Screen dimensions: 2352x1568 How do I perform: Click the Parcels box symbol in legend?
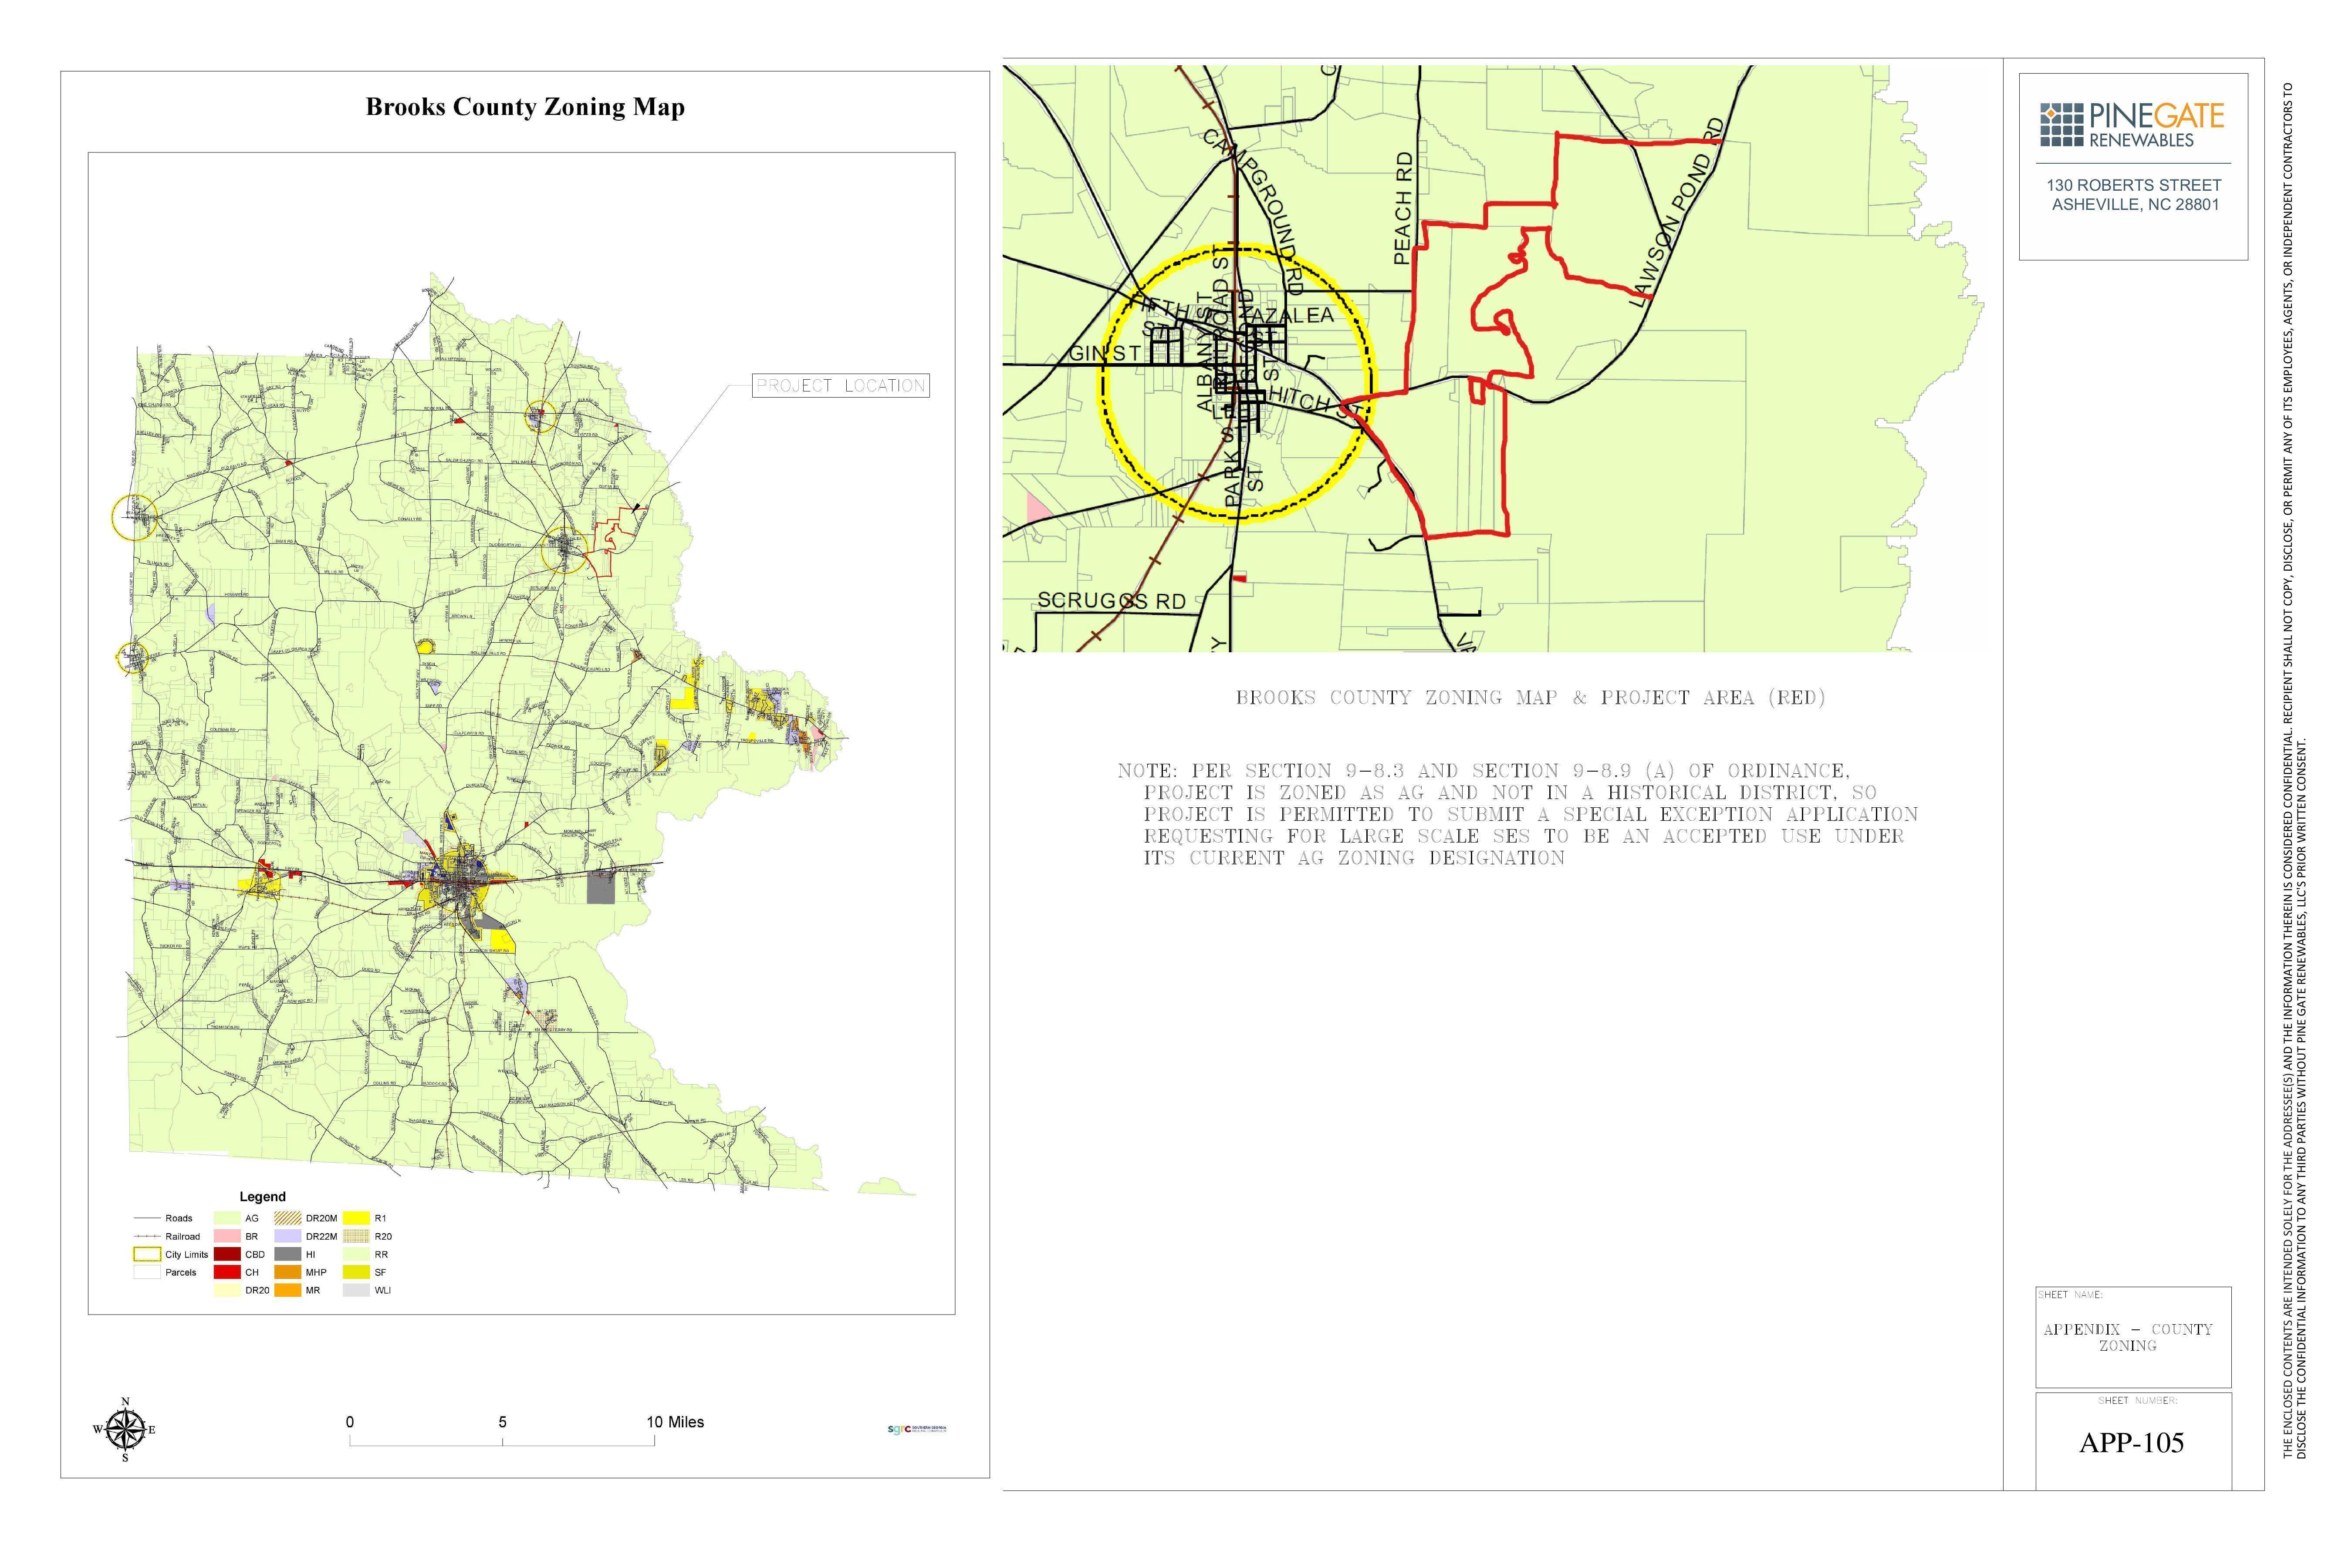pos(147,1272)
